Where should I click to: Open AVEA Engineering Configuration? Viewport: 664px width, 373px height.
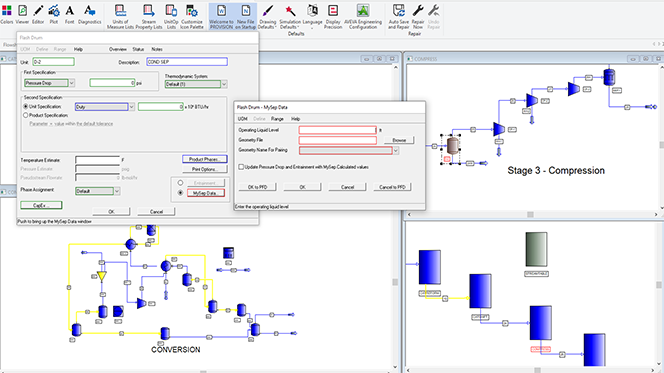point(363,17)
